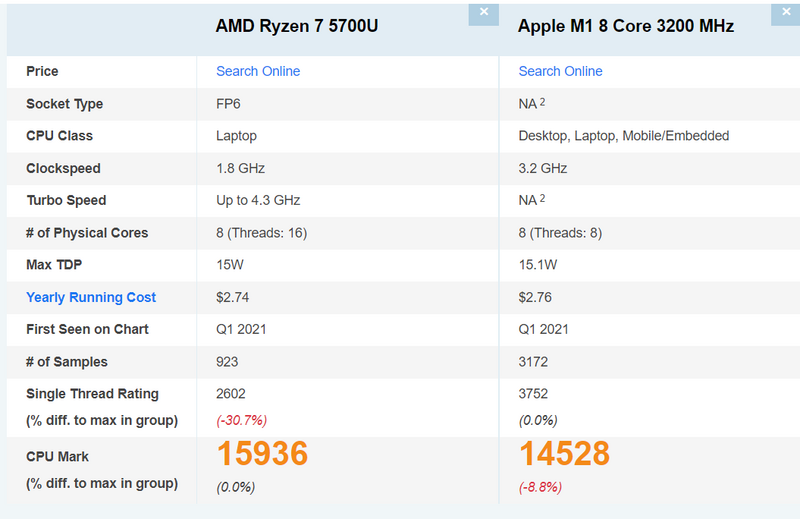800x519 pixels.
Task: Click the 3752 single thread score
Action: coord(533,394)
